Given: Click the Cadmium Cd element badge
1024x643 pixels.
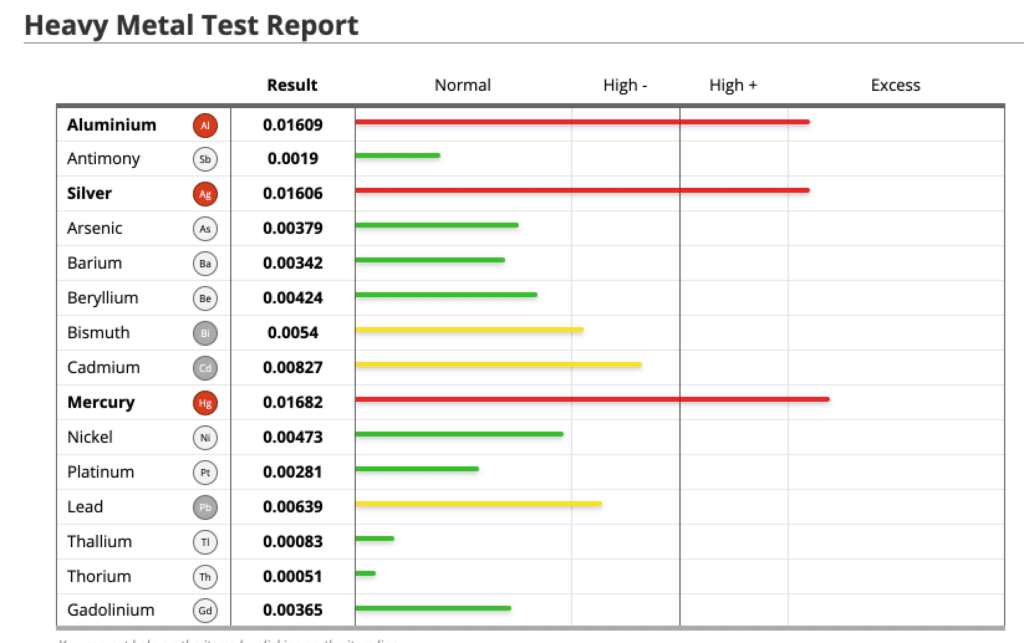Looking at the screenshot, I should tap(205, 368).
